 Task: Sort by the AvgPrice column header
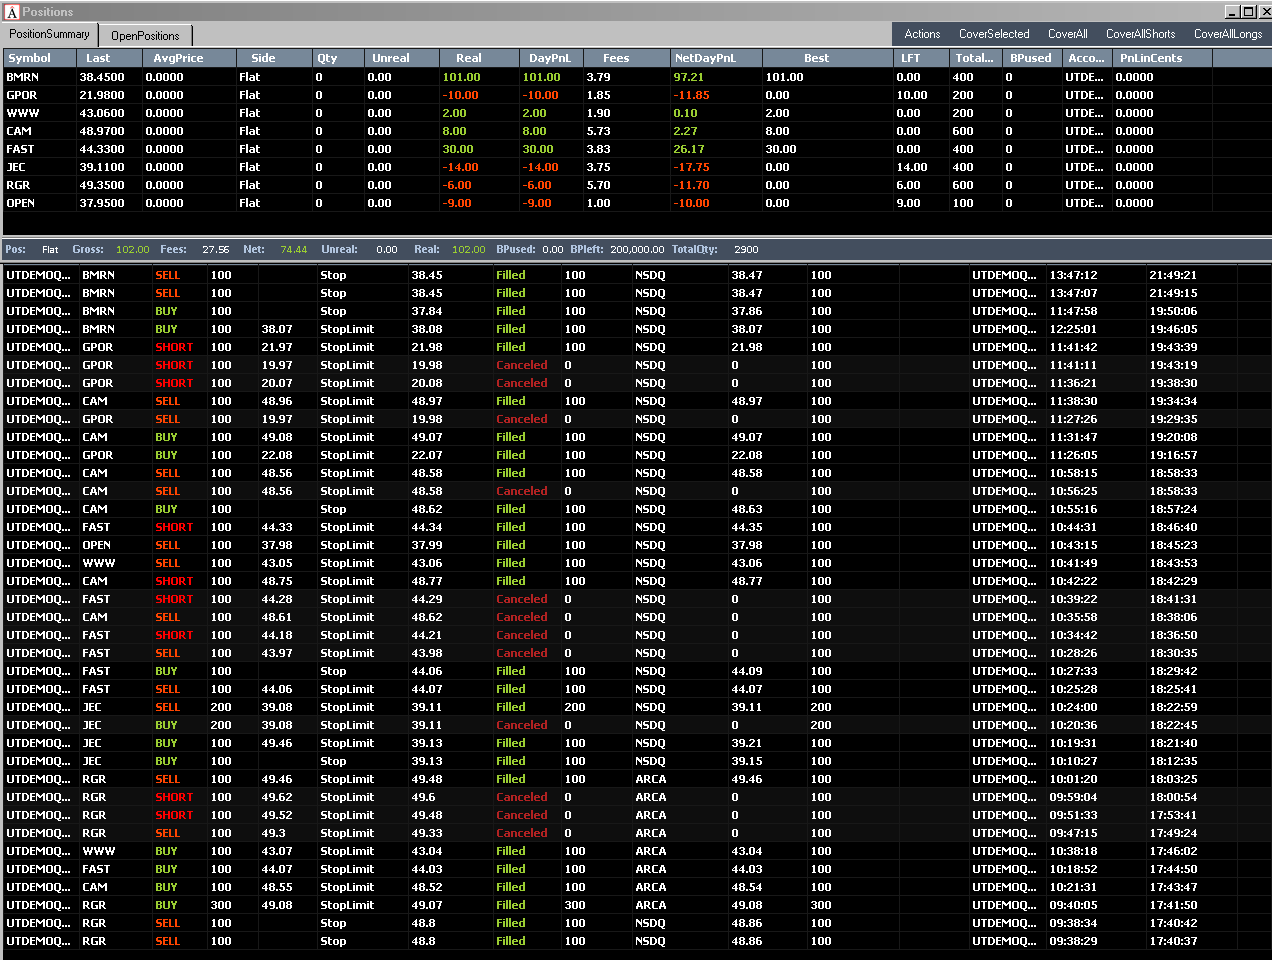tap(189, 58)
